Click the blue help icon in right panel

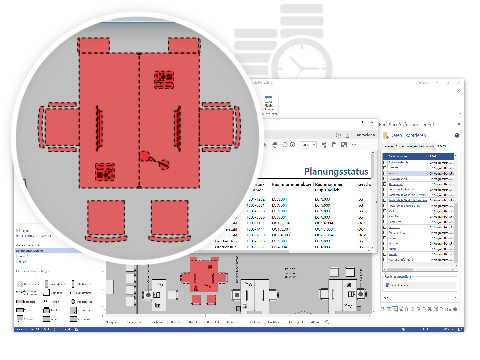click(457, 135)
